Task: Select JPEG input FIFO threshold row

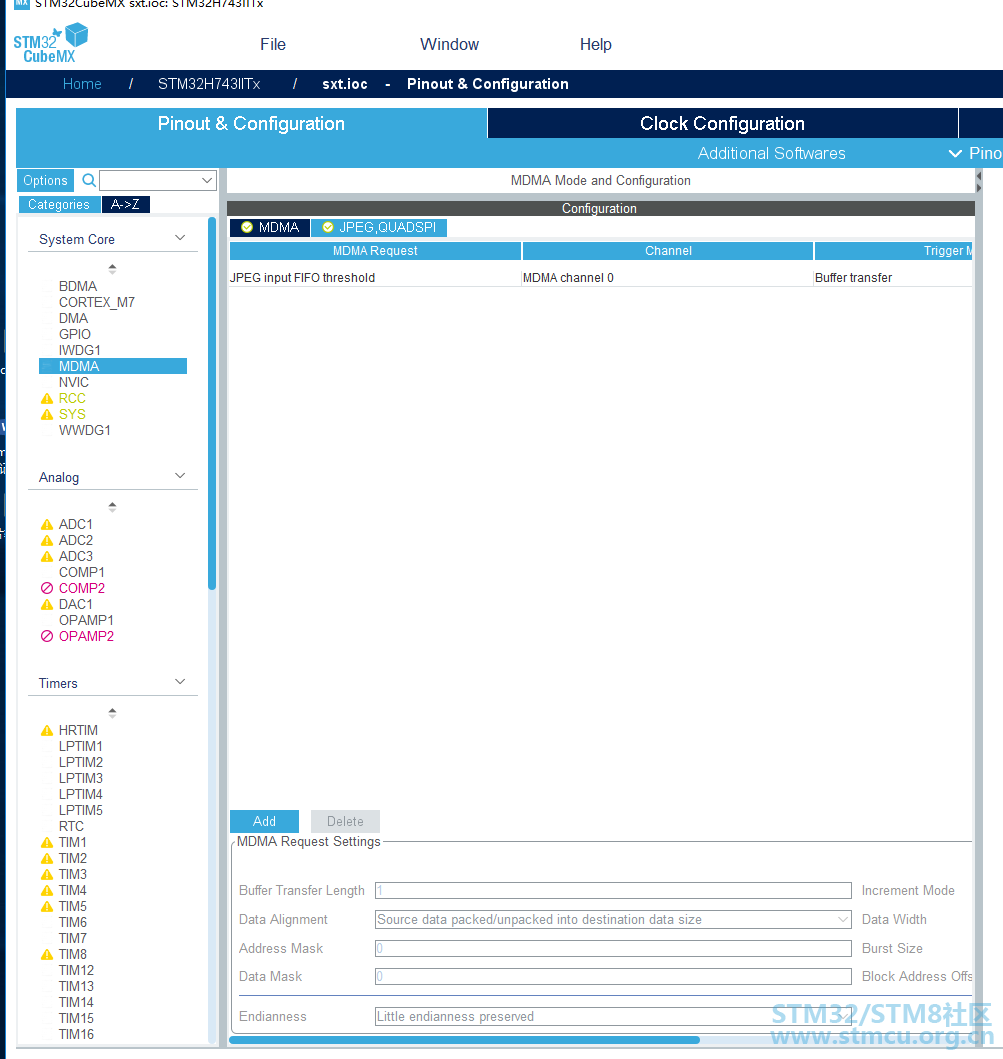Action: click(600, 278)
